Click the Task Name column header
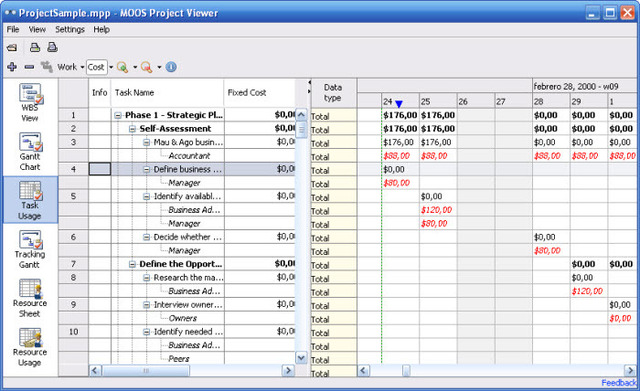Image resolution: width=640 pixels, height=391 pixels. point(167,93)
